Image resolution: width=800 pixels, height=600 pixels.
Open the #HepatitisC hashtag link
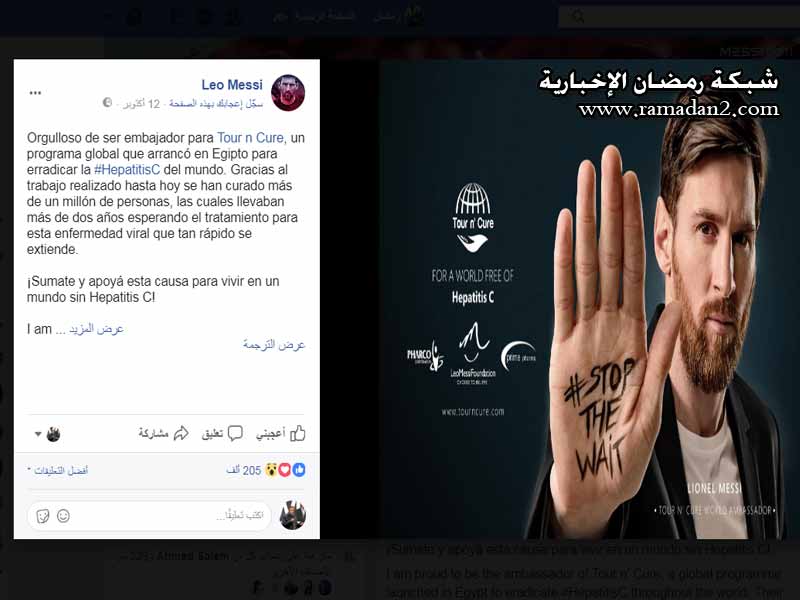click(x=127, y=169)
